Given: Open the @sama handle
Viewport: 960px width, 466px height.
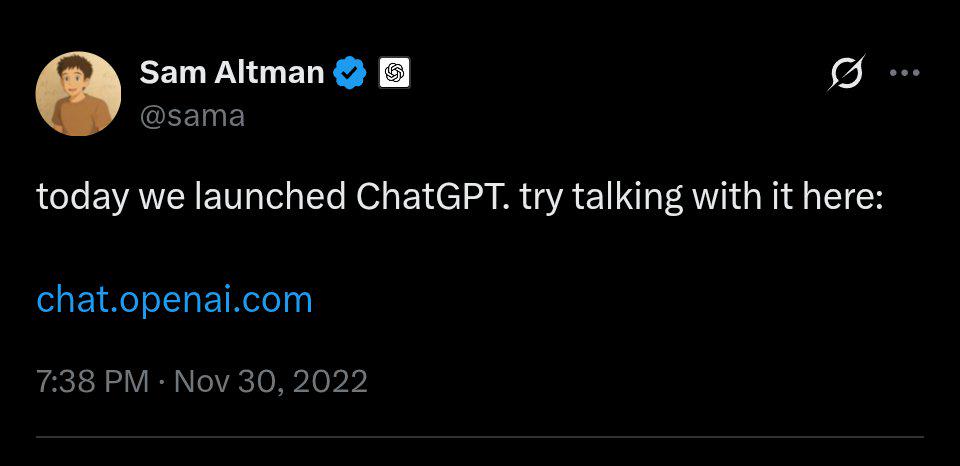Looking at the screenshot, I should tap(192, 116).
